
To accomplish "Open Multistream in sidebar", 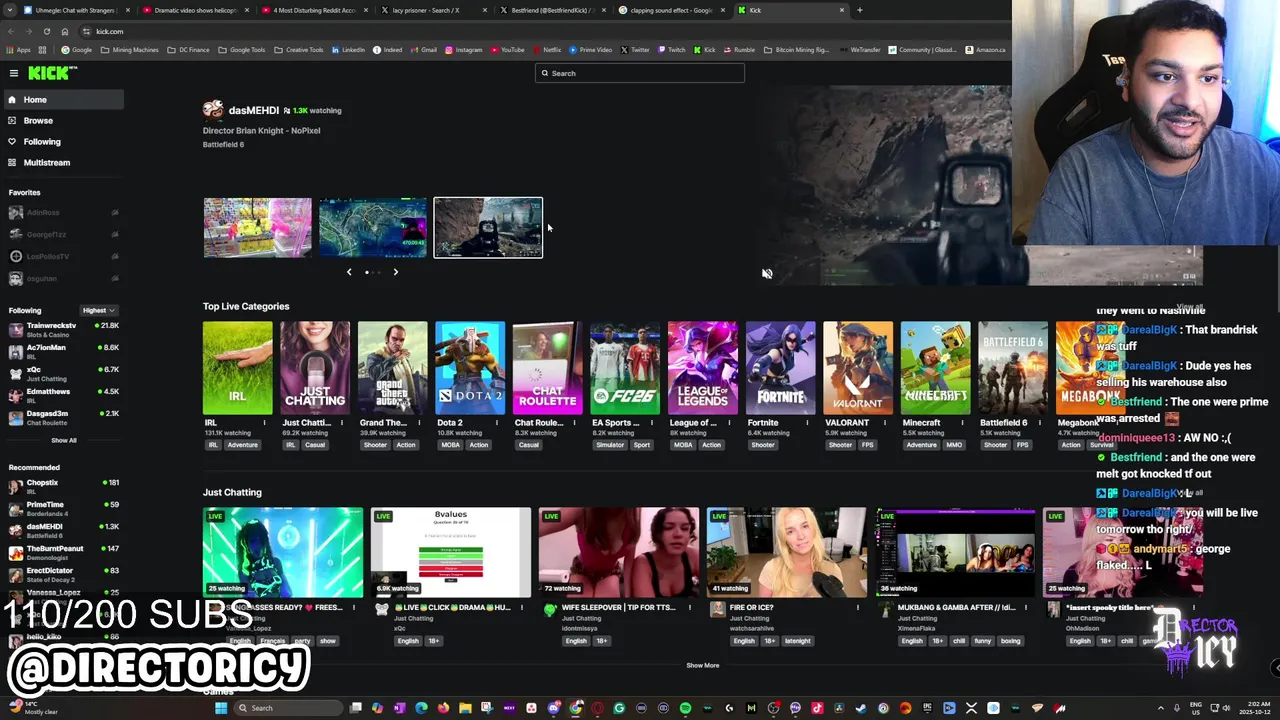I will 62,163.
